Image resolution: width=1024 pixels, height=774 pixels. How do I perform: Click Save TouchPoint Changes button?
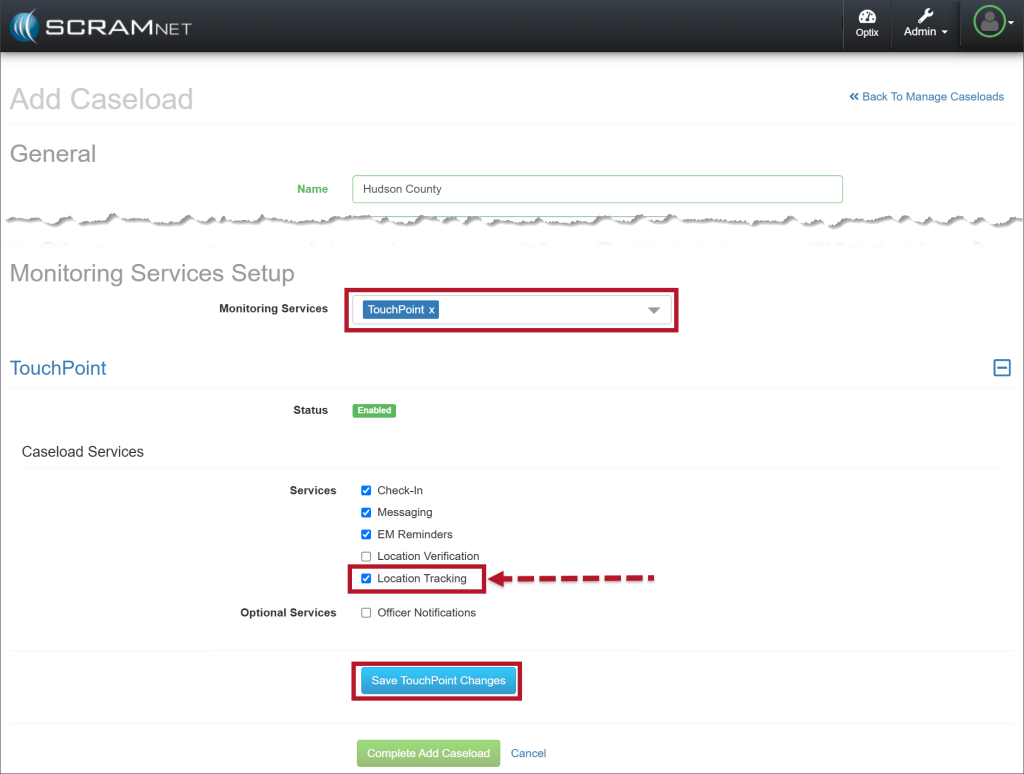click(438, 681)
